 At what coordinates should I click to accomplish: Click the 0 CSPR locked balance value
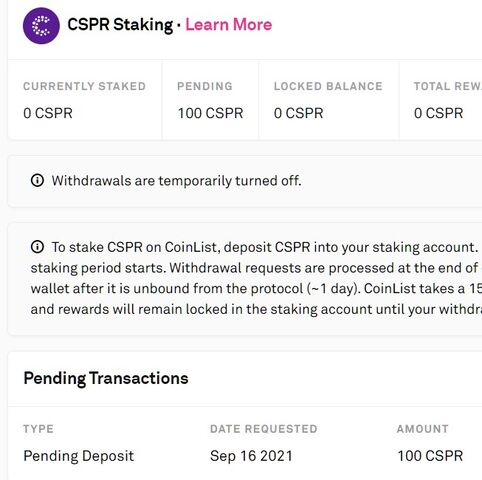pos(299,113)
